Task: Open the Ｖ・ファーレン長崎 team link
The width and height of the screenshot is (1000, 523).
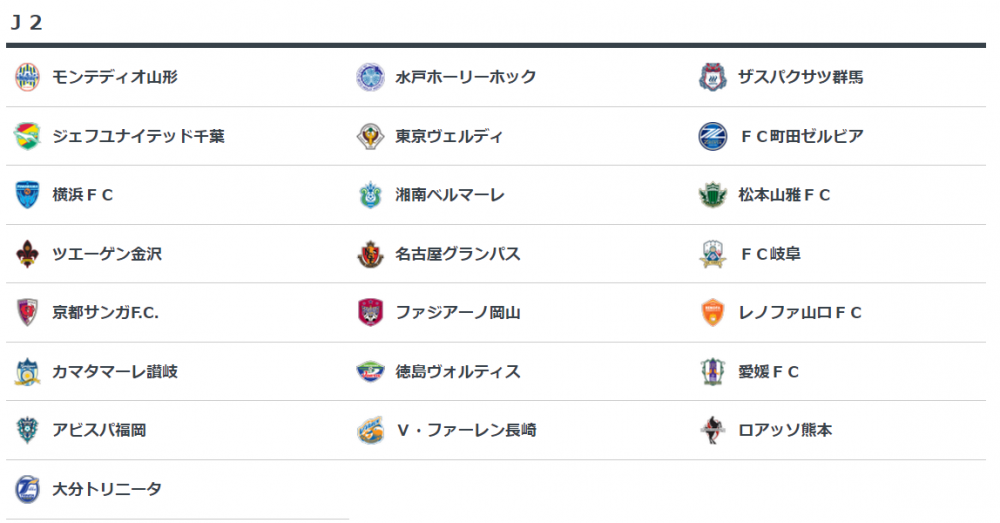Action: click(x=465, y=431)
